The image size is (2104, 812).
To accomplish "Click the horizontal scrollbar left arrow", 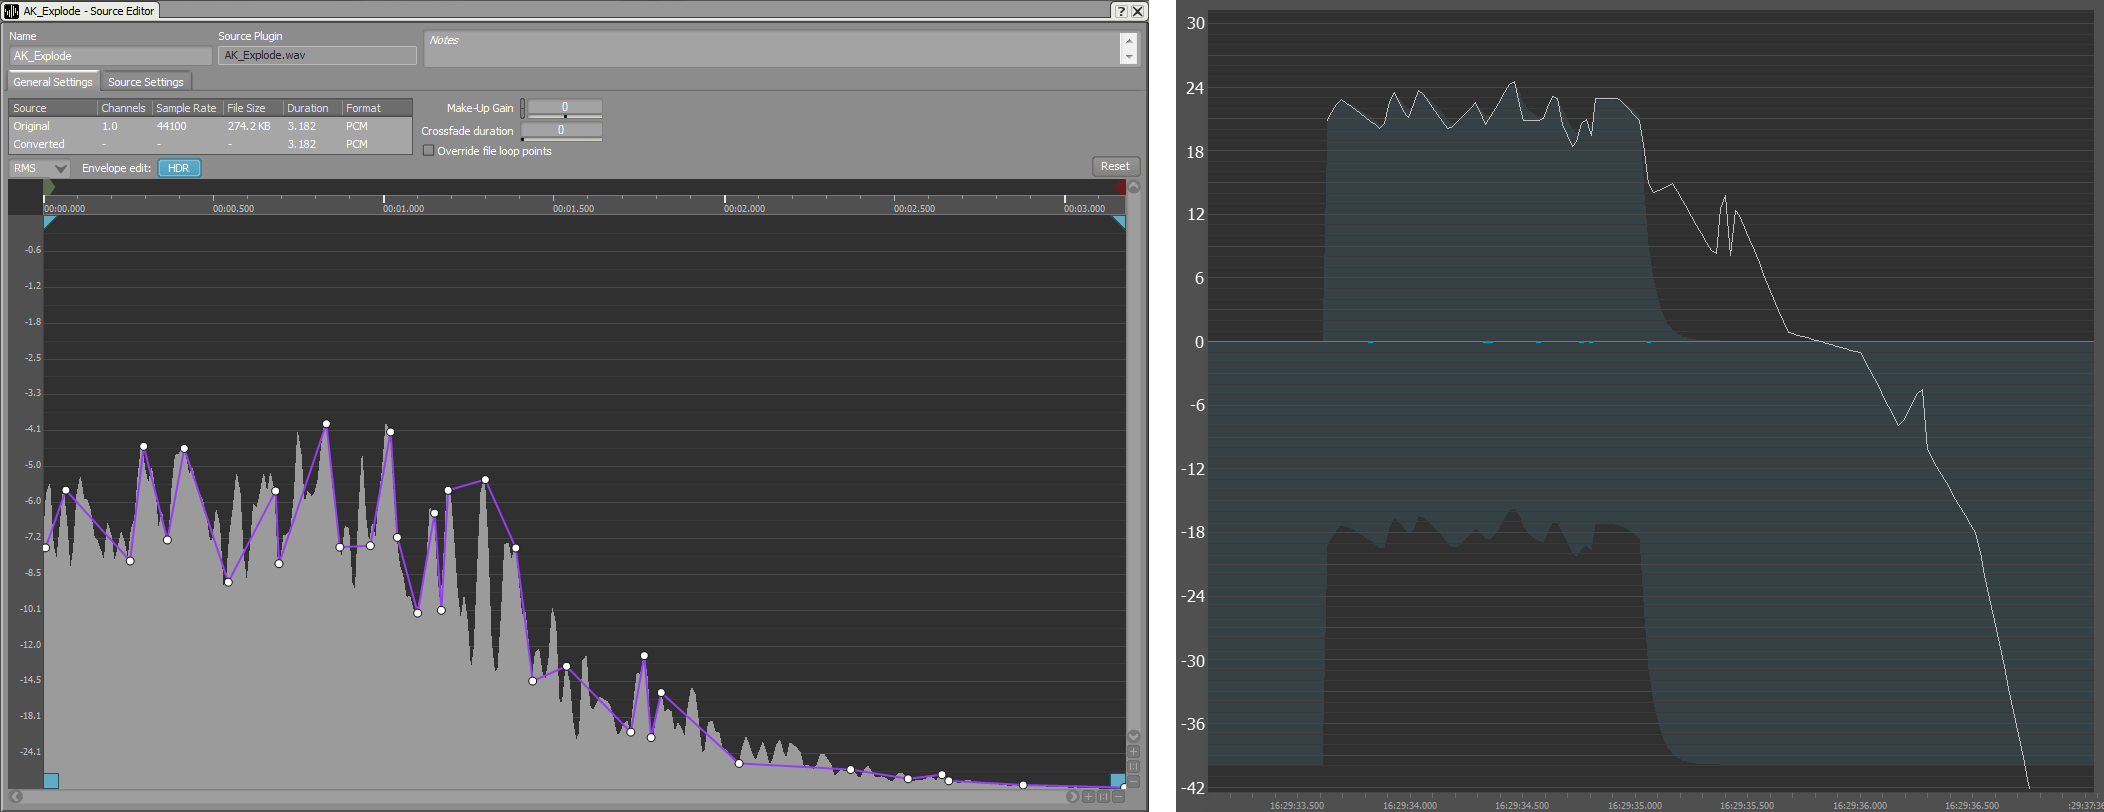I will [x=16, y=797].
